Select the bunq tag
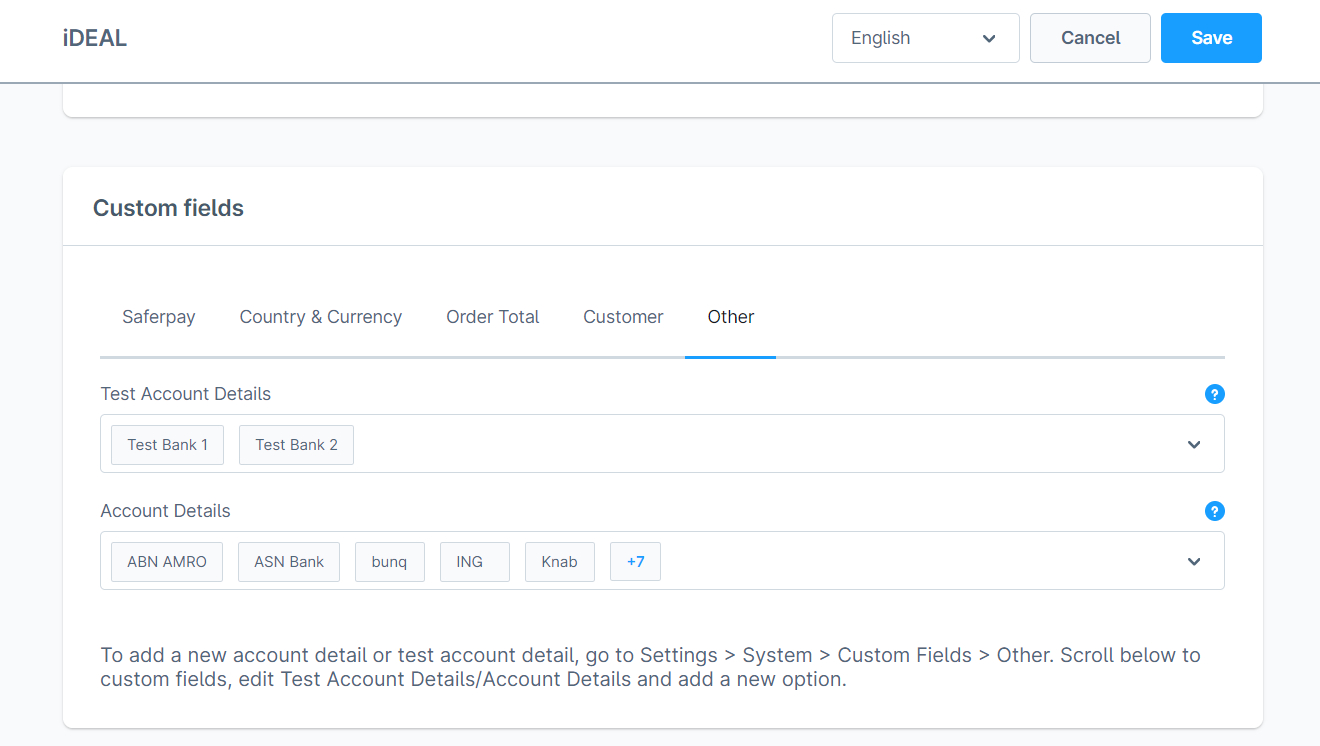Viewport: 1320px width, 746px height. 389,562
